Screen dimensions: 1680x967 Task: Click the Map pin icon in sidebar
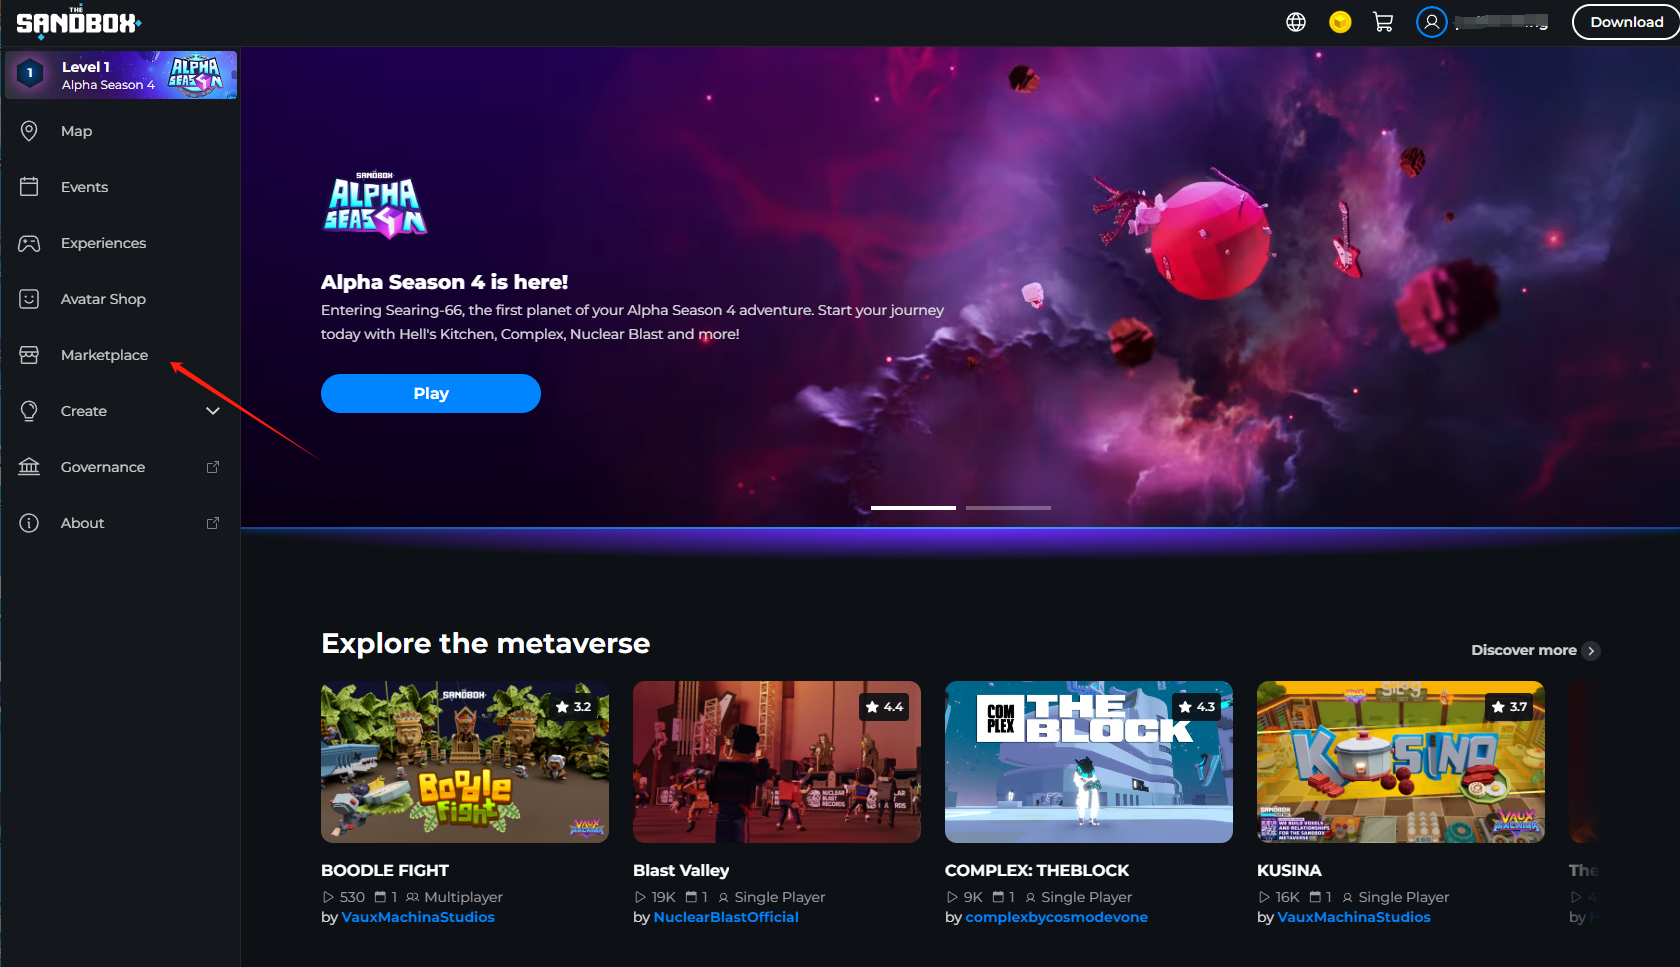(x=29, y=131)
